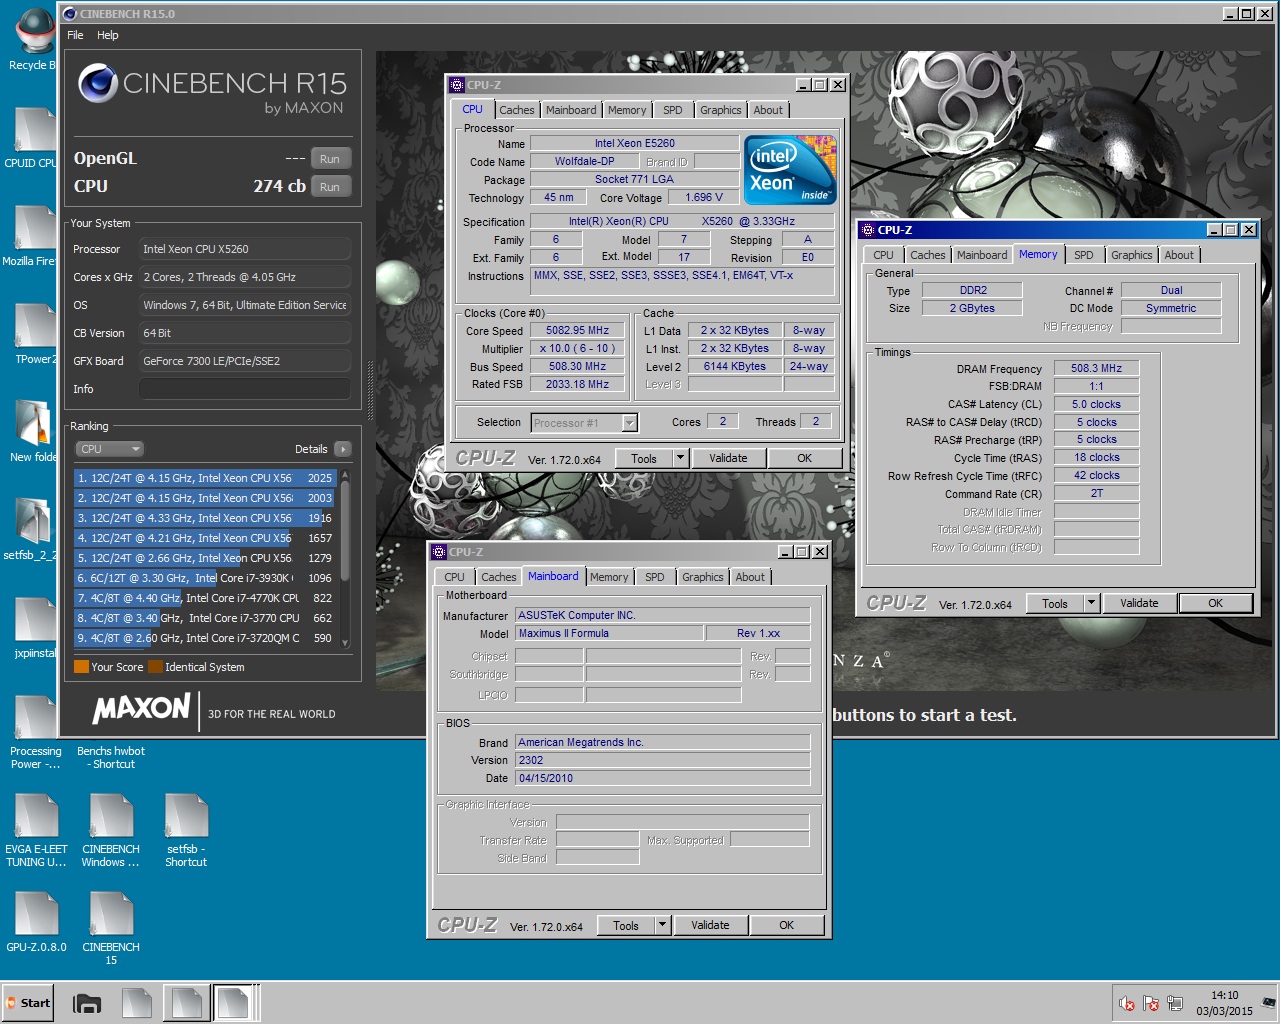1280x1024 pixels.
Task: Open the CINEBENCH 15 desktop icon
Action: [111, 929]
